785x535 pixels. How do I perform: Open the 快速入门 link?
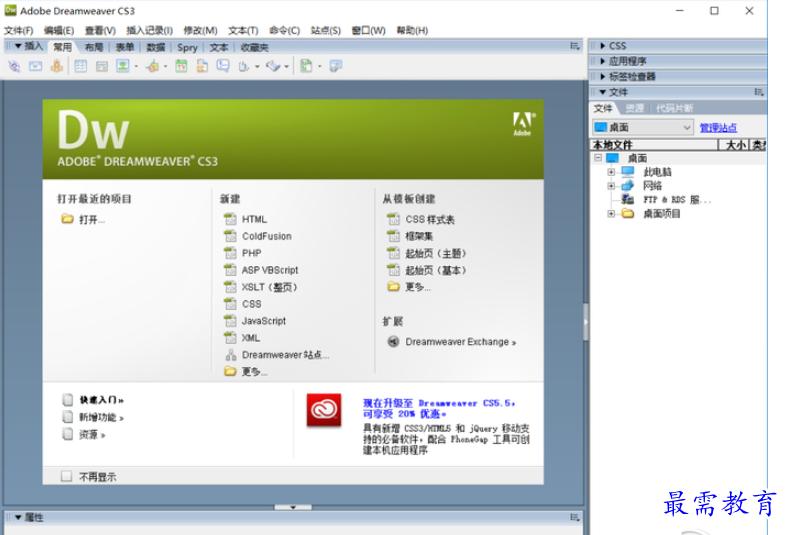tap(101, 400)
